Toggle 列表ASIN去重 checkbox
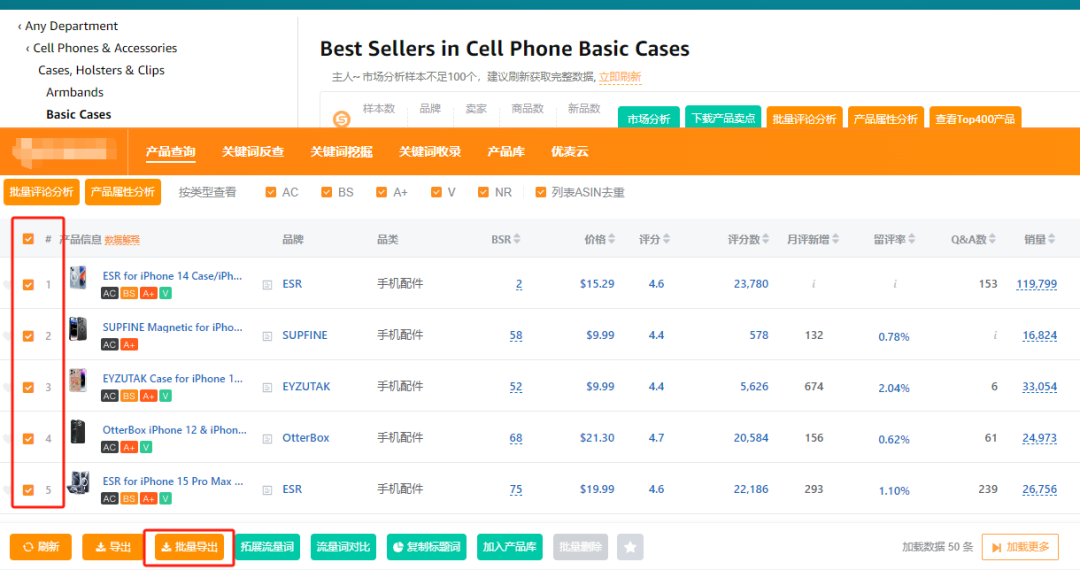Viewport: 1080px width, 570px height. coord(541,192)
